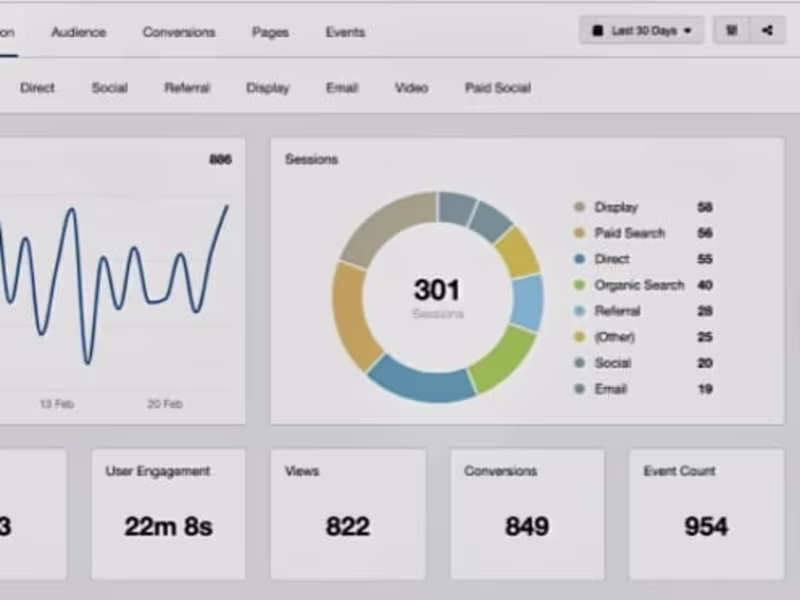Select the Email channel filter
The height and width of the screenshot is (600, 800).
point(342,88)
